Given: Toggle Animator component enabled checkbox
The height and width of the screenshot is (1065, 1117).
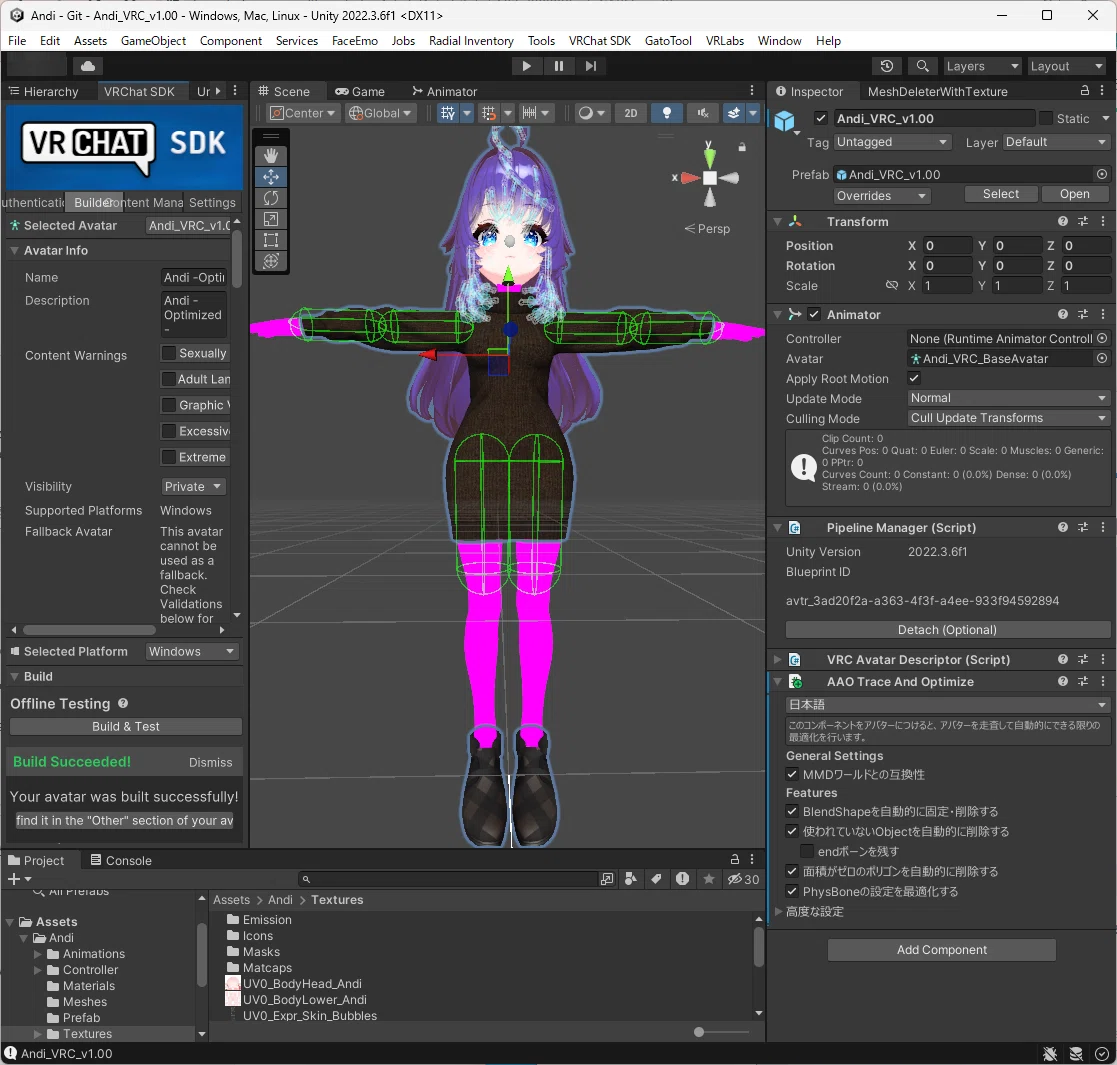Looking at the screenshot, I should (x=814, y=314).
